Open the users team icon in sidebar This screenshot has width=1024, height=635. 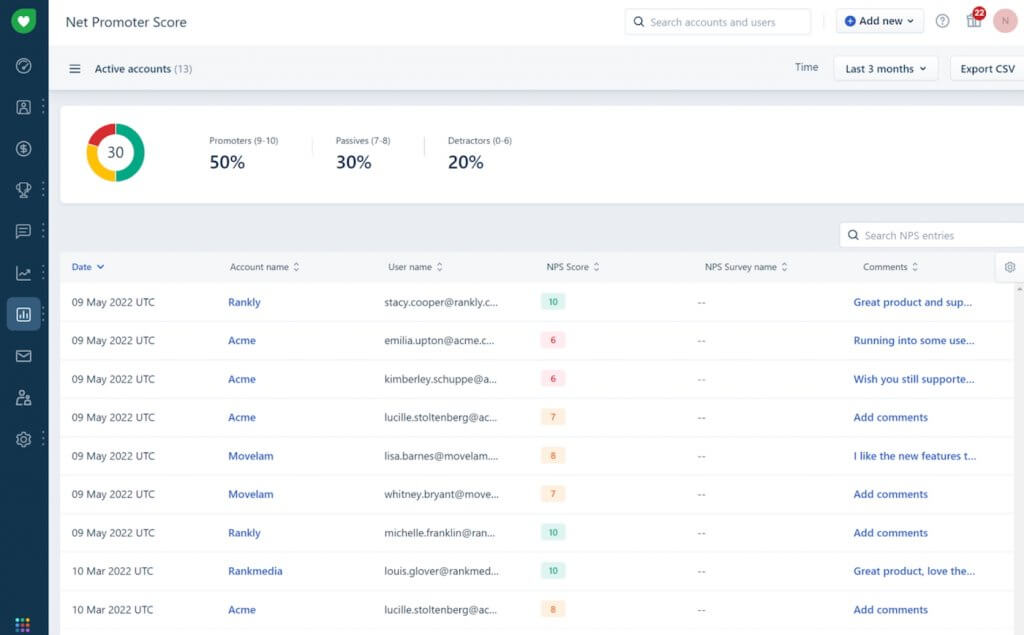(23, 397)
